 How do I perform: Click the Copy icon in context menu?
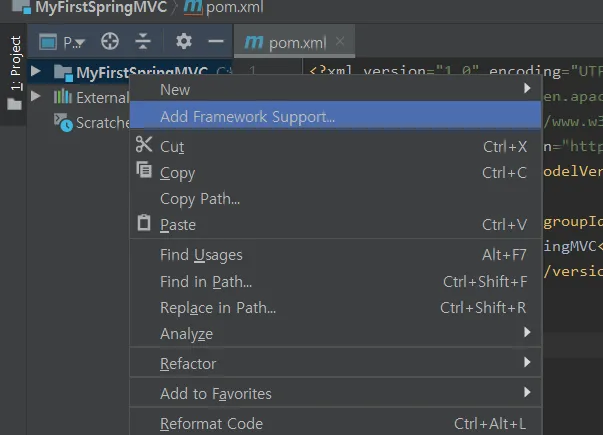[x=144, y=172]
